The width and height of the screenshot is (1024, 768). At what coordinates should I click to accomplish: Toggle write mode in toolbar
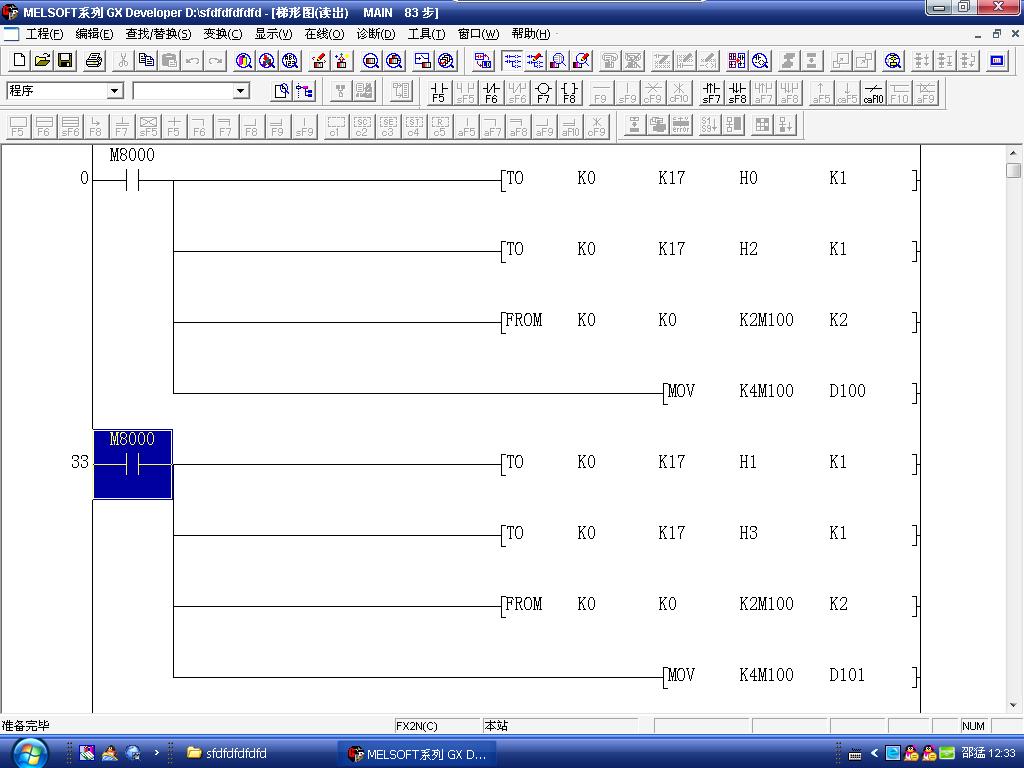[x=535, y=61]
